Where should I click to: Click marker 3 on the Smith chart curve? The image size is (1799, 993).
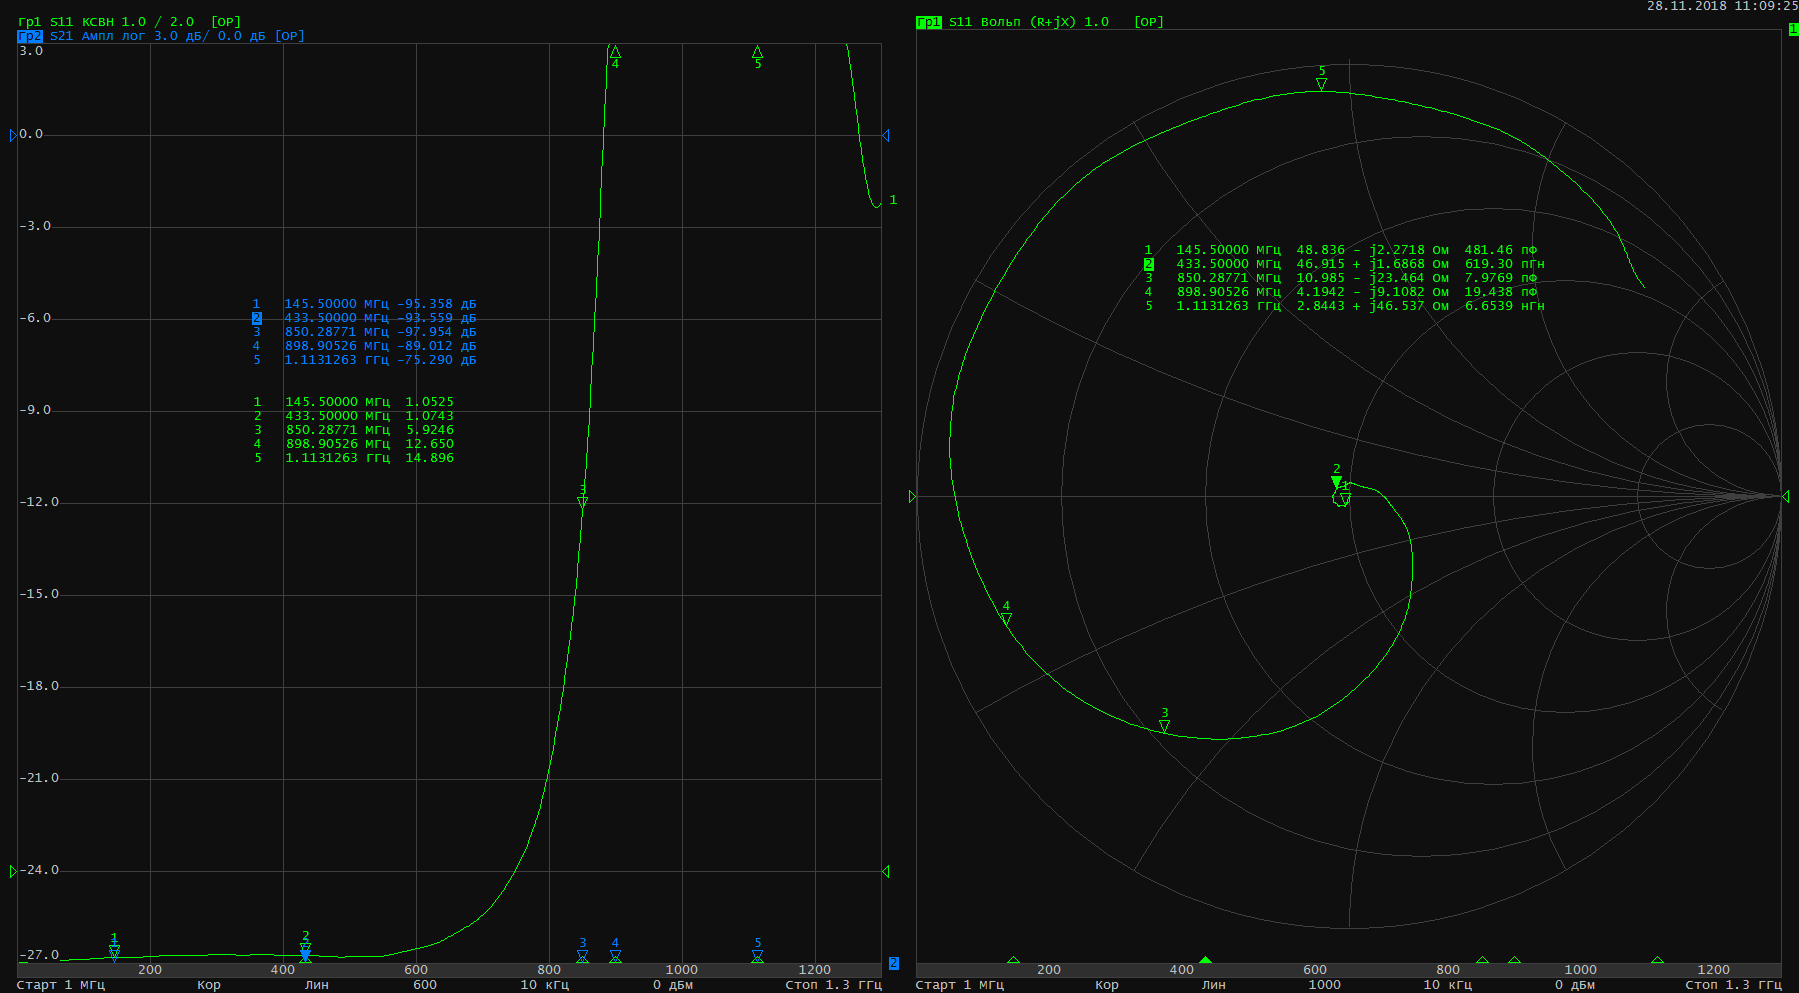click(x=1164, y=726)
